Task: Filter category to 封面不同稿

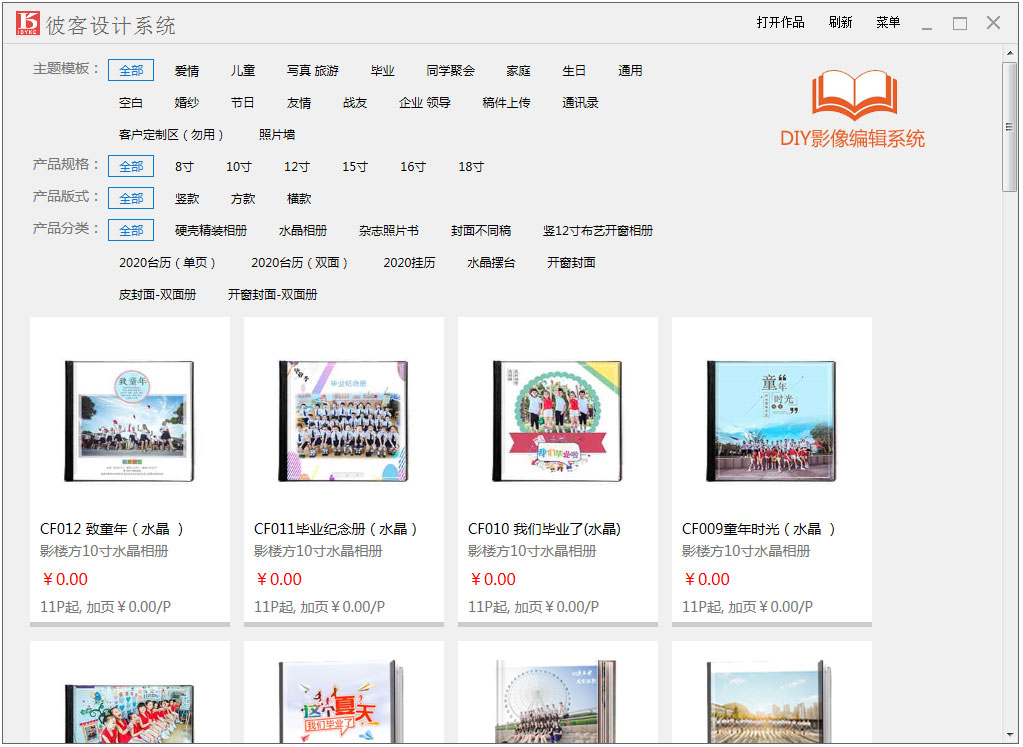Action: tap(481, 230)
